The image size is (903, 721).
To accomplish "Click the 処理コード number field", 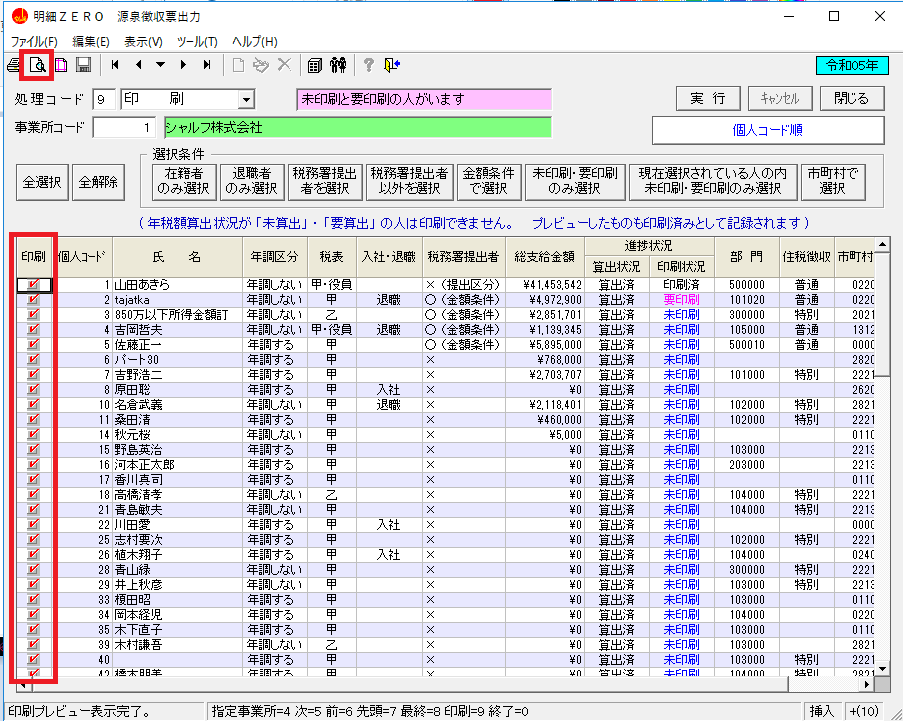I will [x=104, y=100].
